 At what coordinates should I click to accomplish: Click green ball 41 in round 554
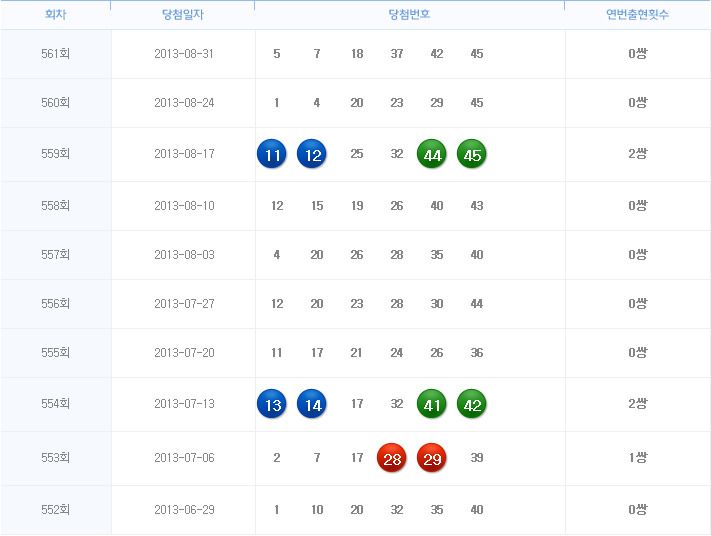(432, 404)
